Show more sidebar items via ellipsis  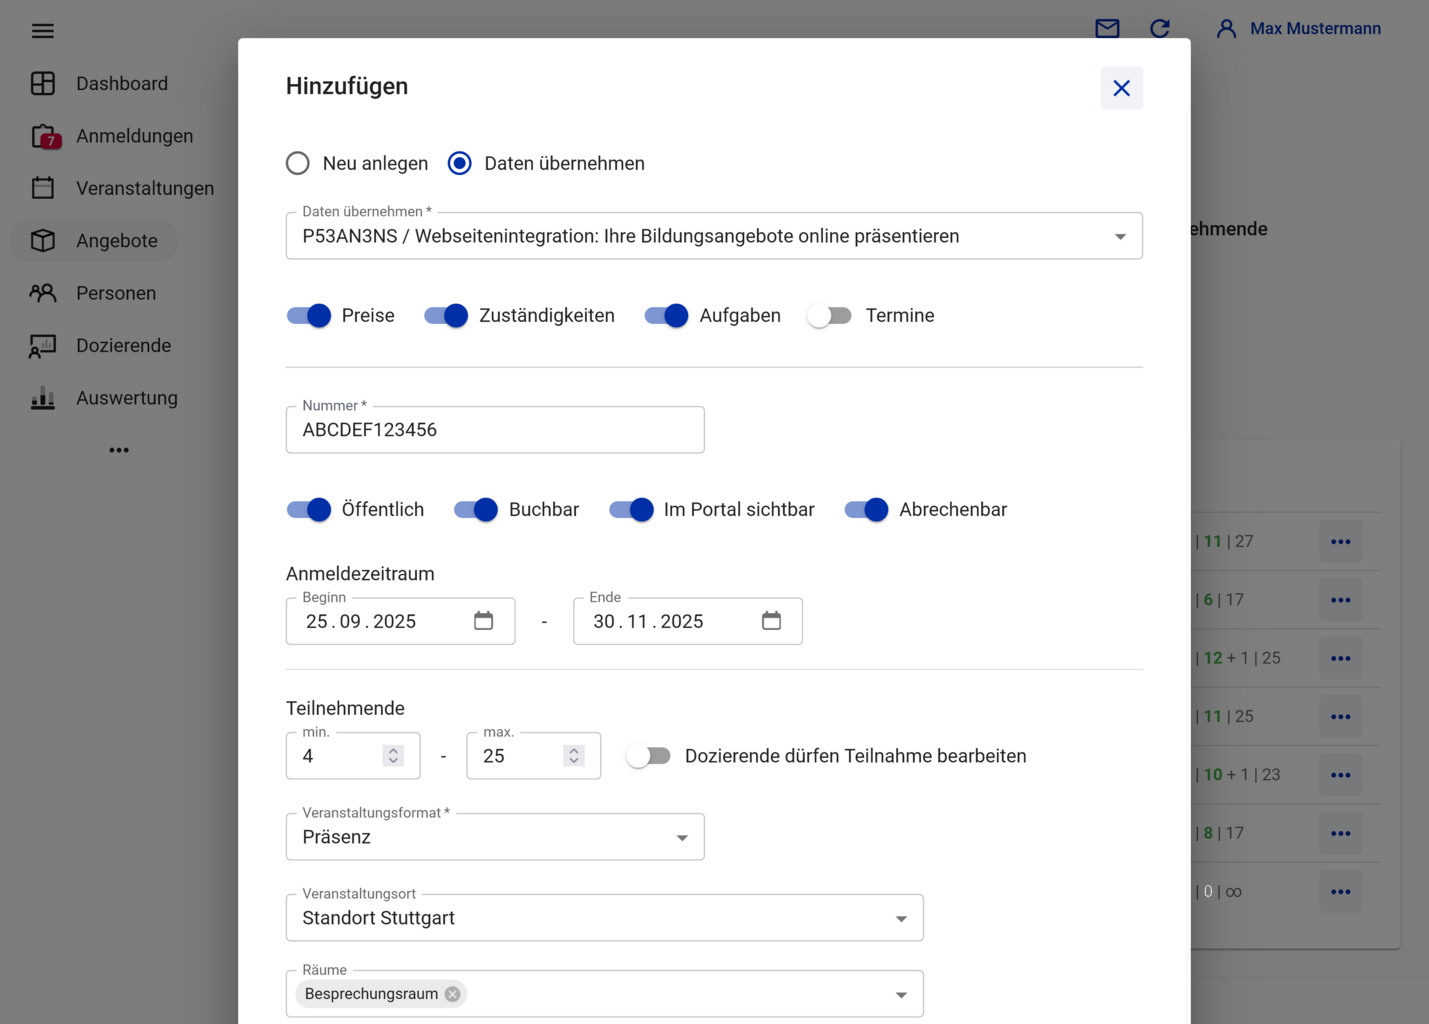(119, 450)
